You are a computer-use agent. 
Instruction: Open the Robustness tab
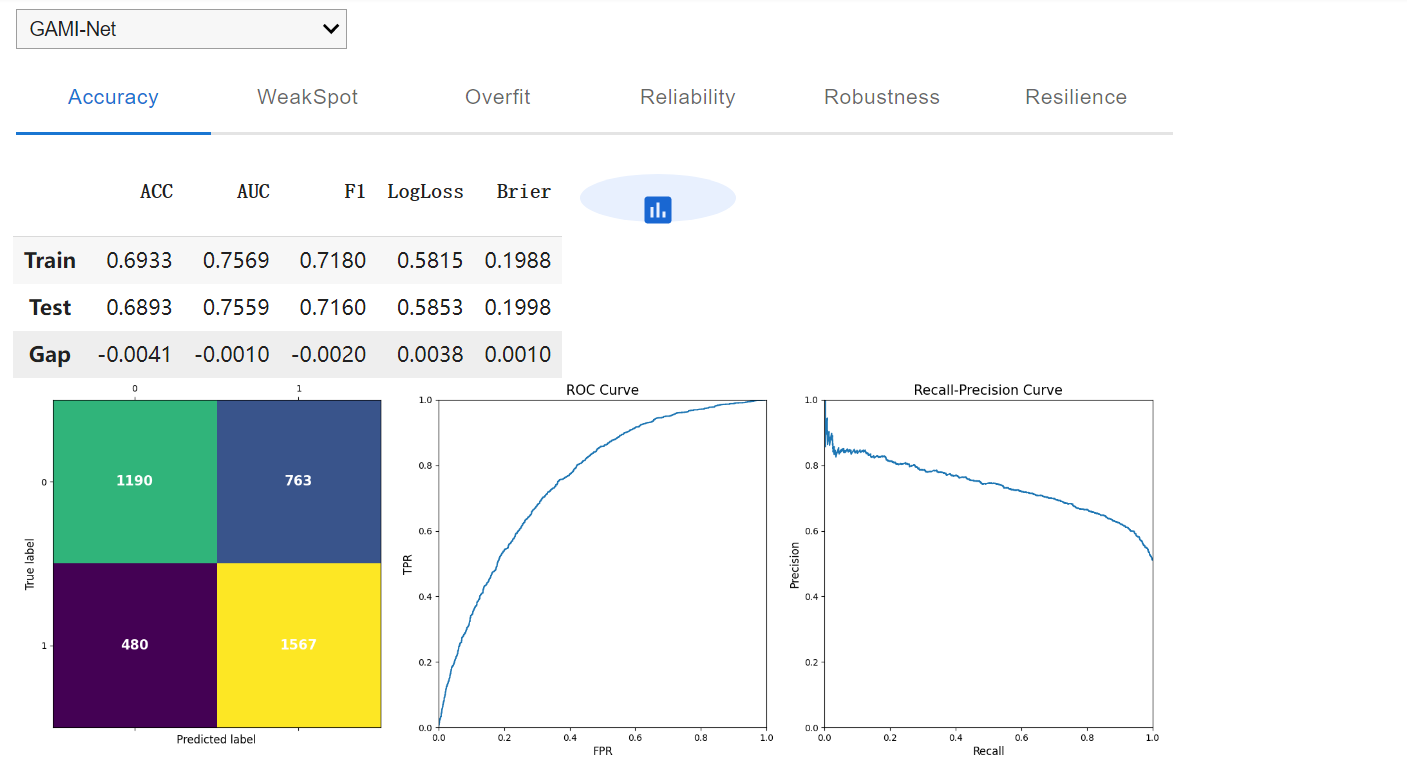[x=881, y=97]
